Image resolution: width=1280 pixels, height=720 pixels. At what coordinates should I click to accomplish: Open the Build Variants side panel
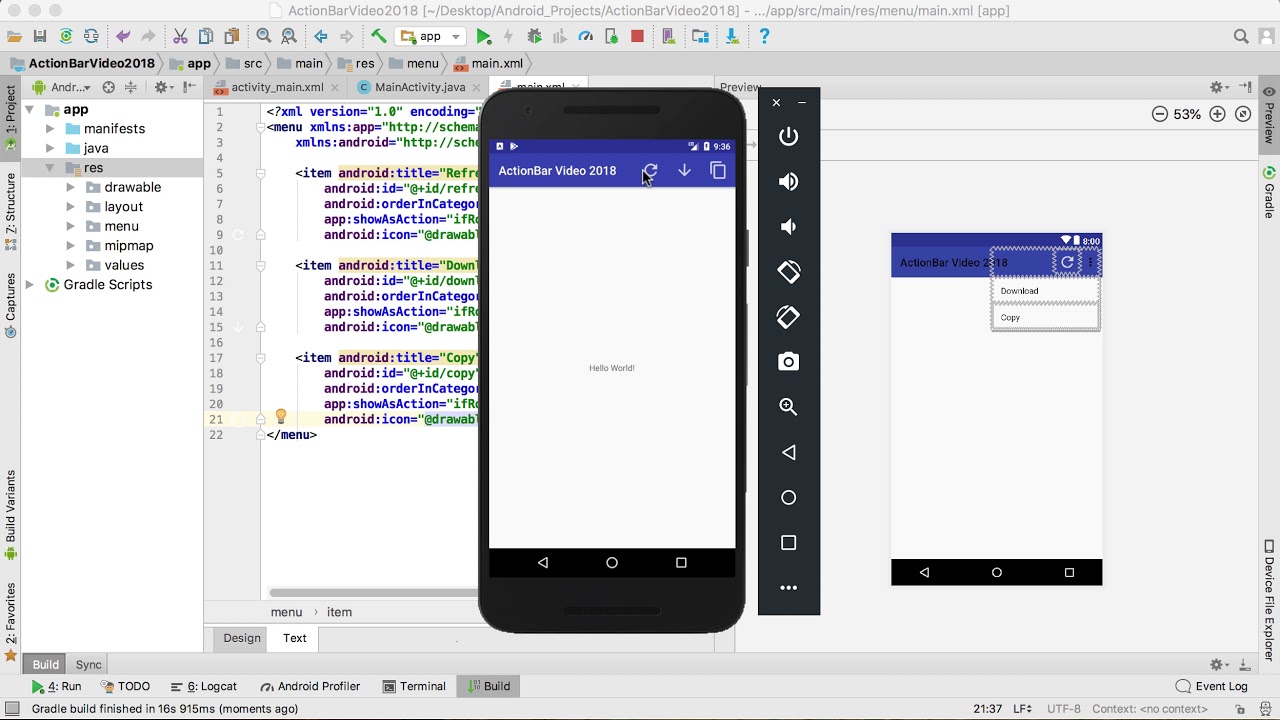point(11,516)
